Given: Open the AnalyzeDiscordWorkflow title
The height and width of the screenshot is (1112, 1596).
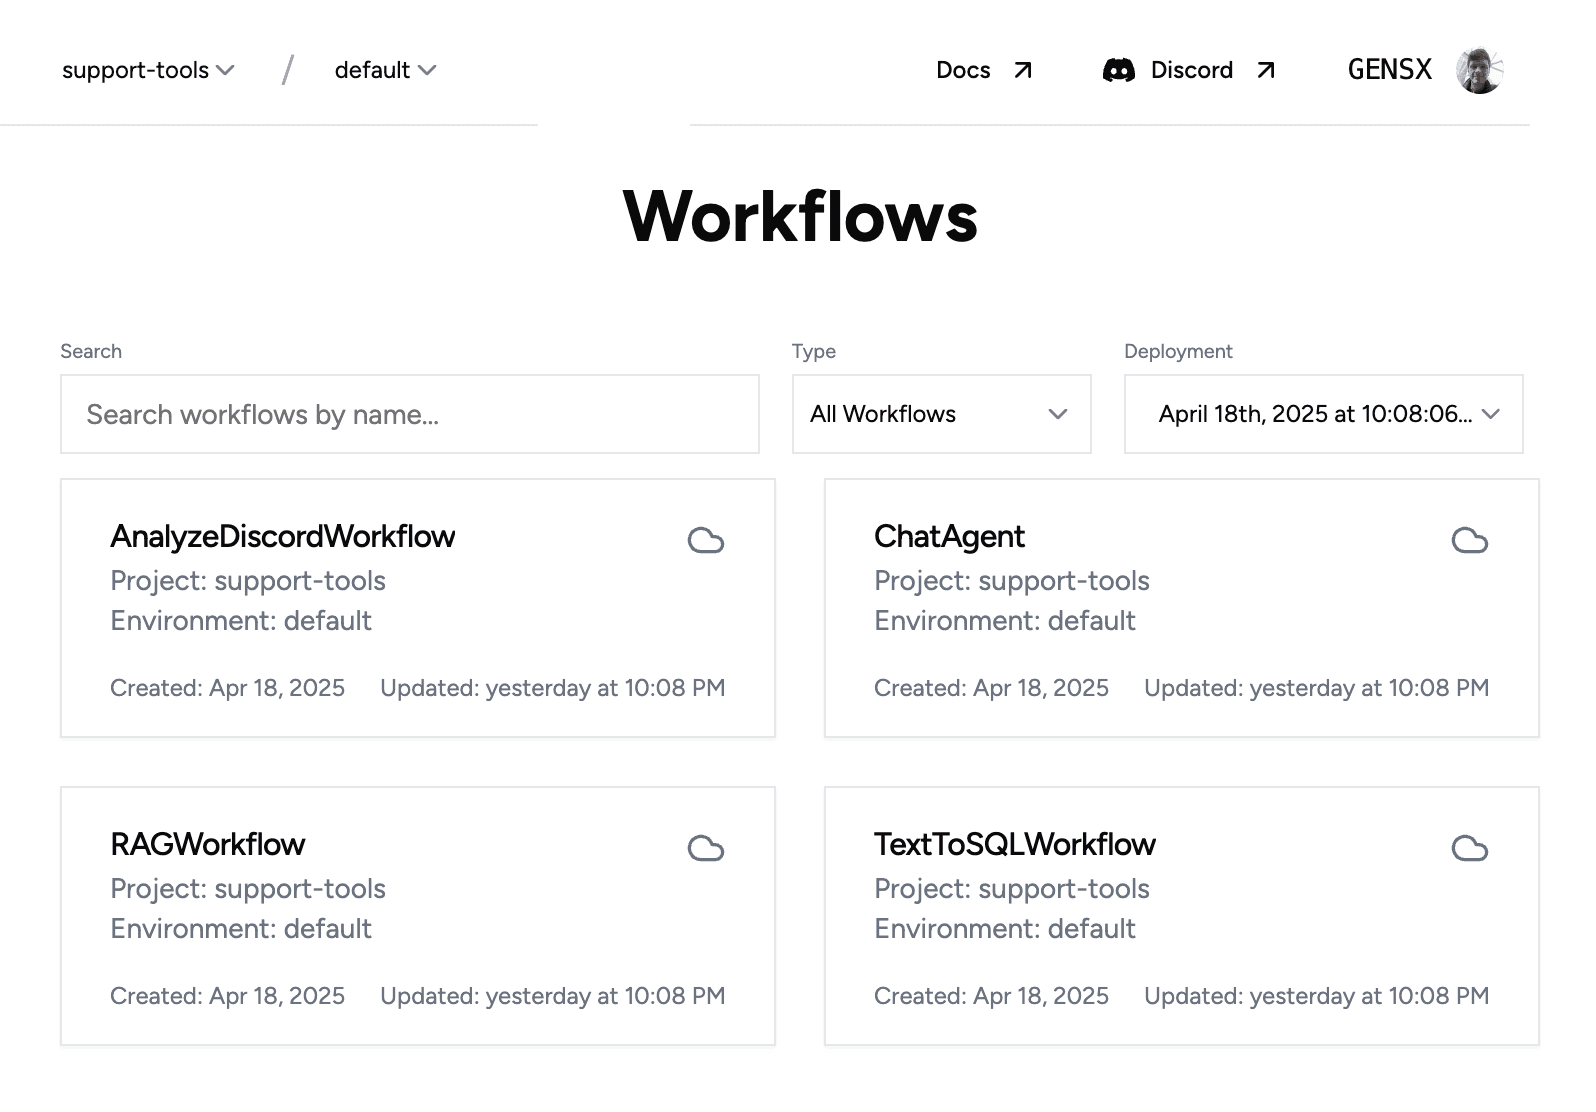Looking at the screenshot, I should click(x=283, y=537).
